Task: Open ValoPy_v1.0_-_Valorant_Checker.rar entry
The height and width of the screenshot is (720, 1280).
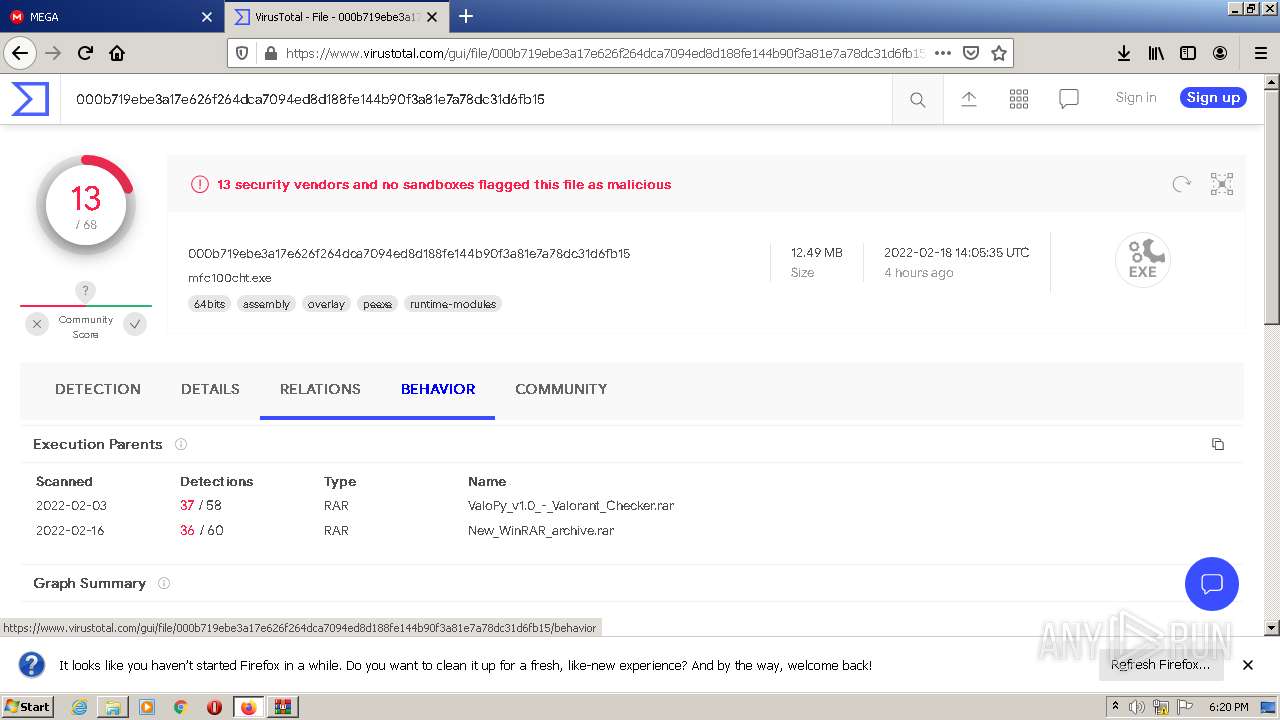Action: tap(571, 506)
